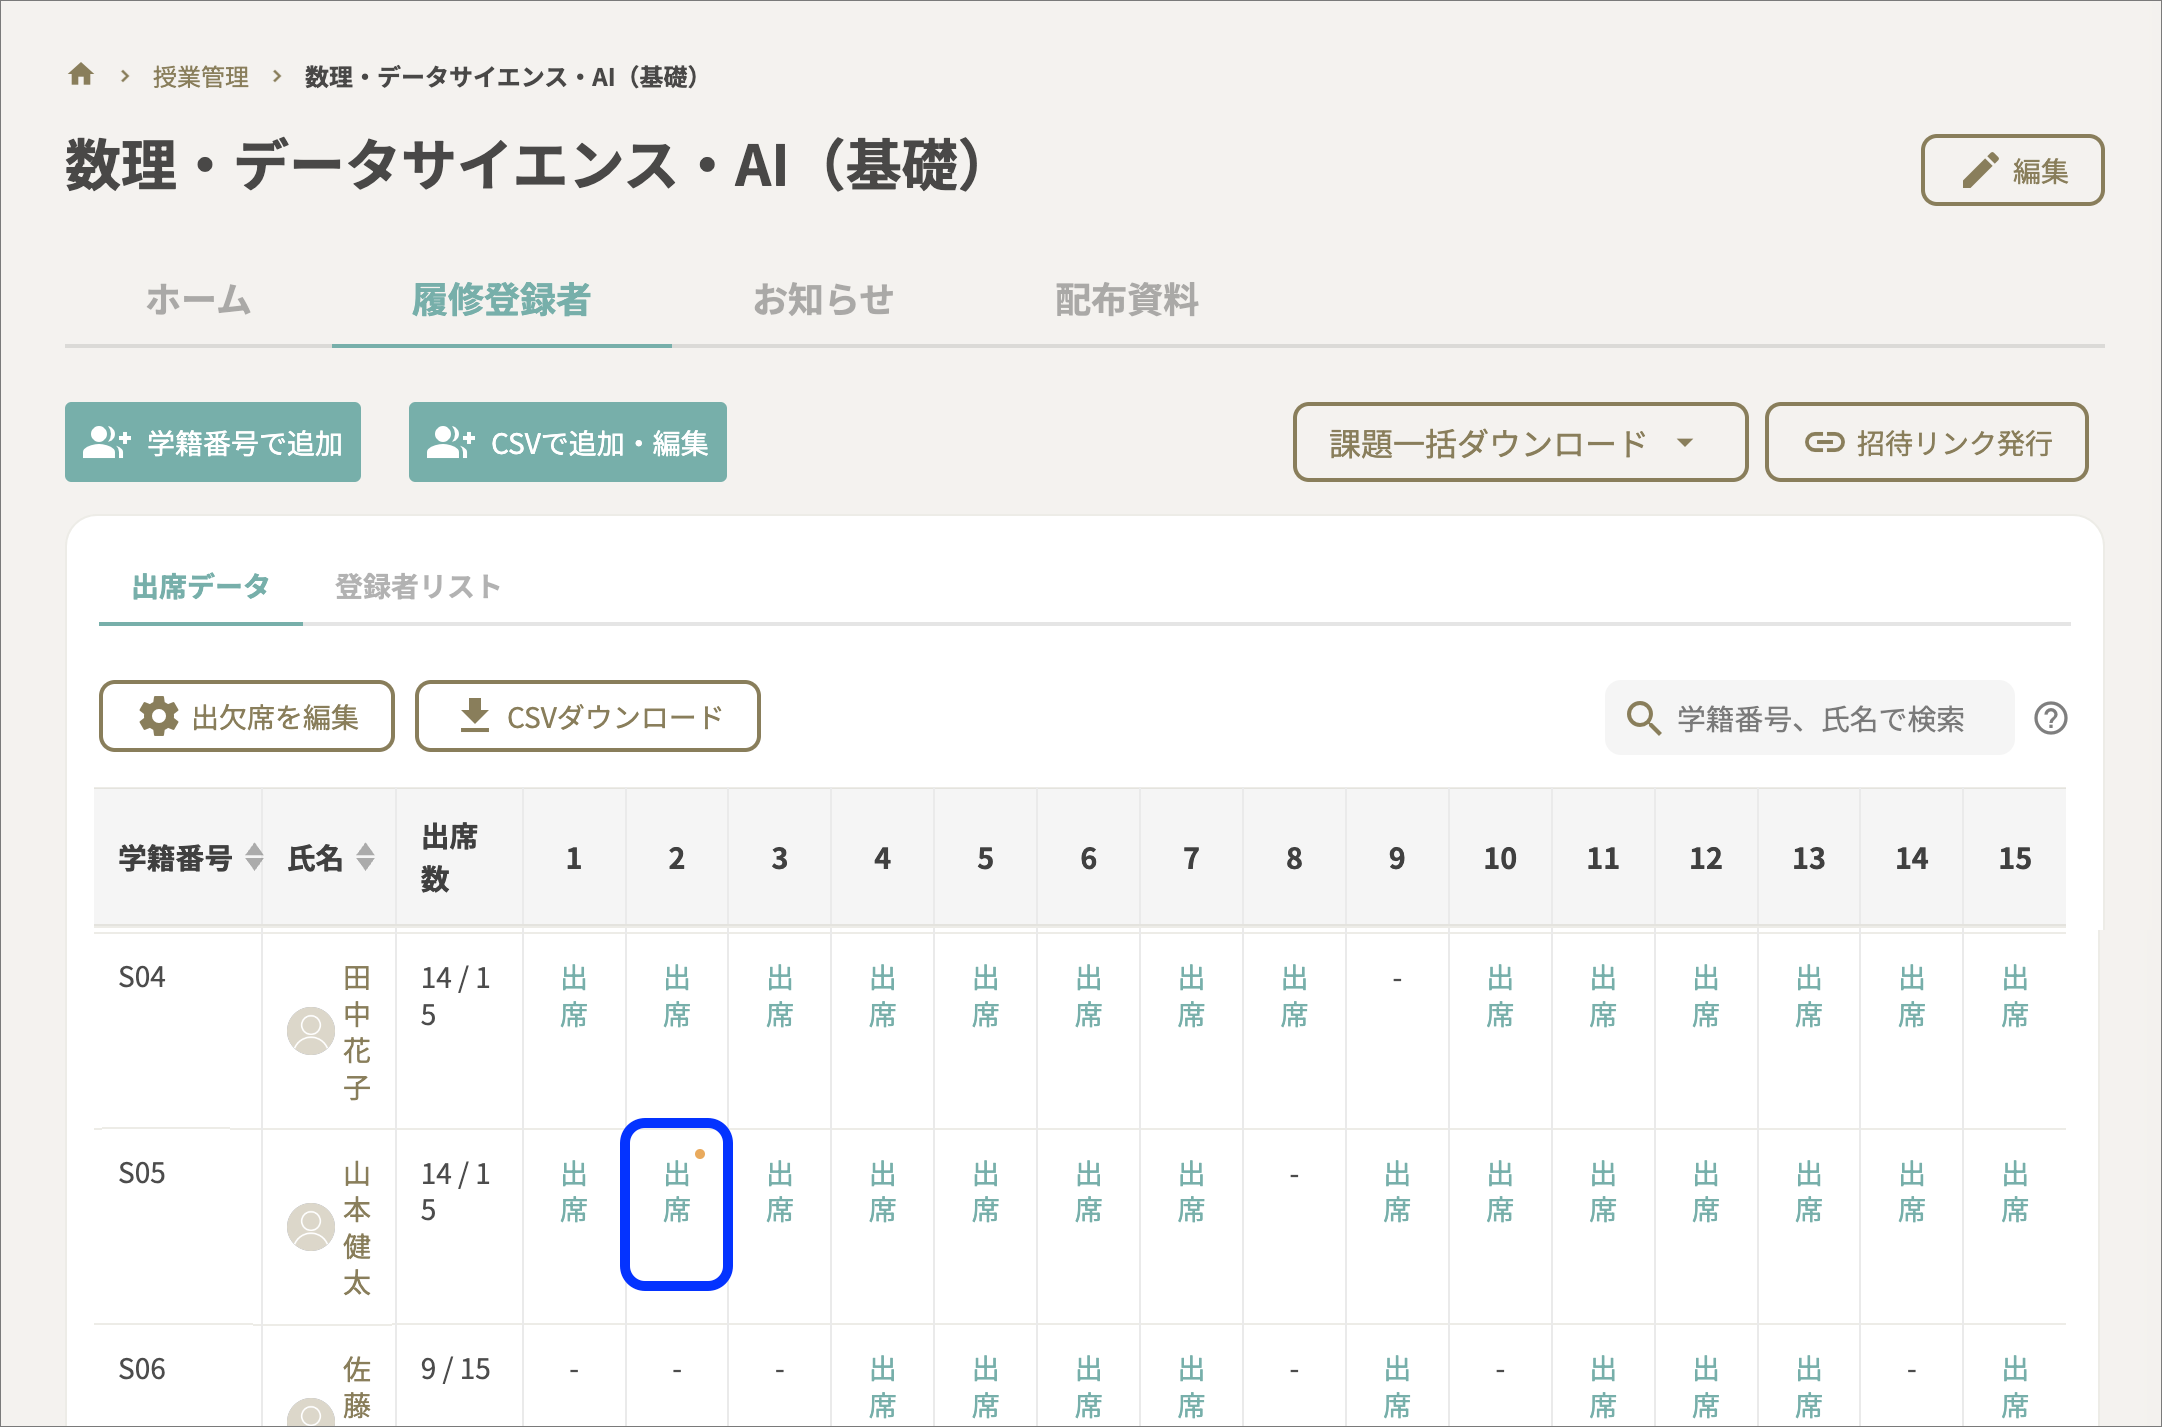
Task: Open the 配布資料 tab
Action: click(1126, 300)
